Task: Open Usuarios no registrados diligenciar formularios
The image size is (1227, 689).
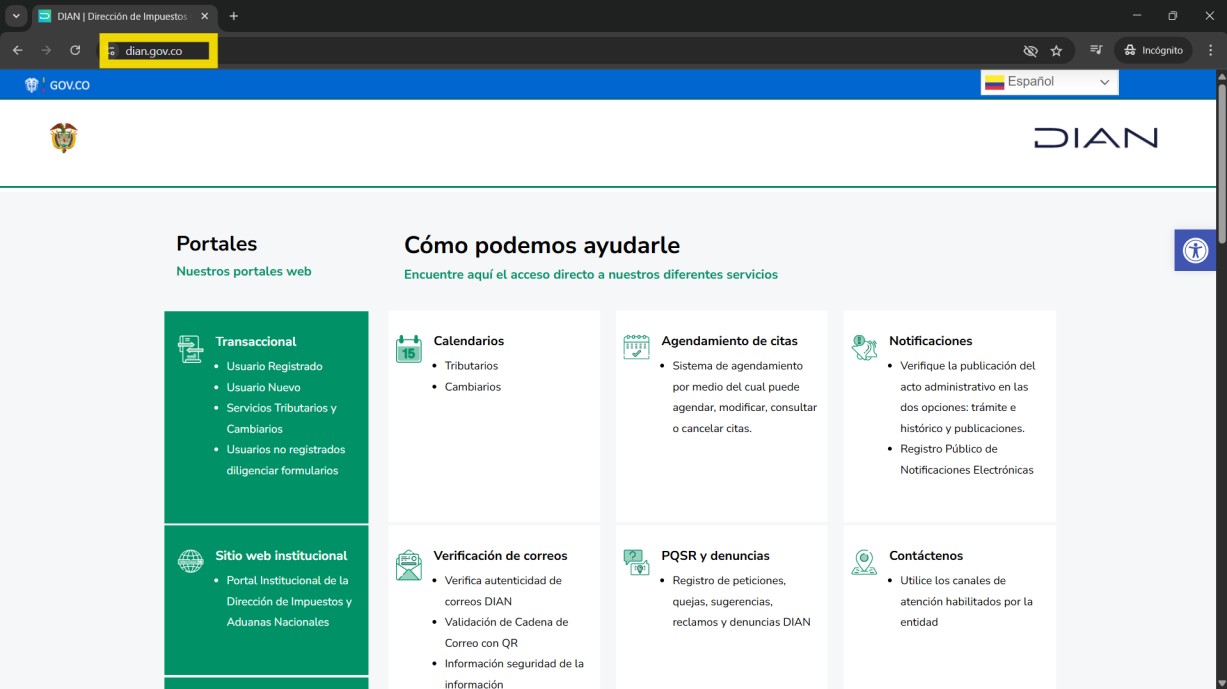Action: point(286,460)
